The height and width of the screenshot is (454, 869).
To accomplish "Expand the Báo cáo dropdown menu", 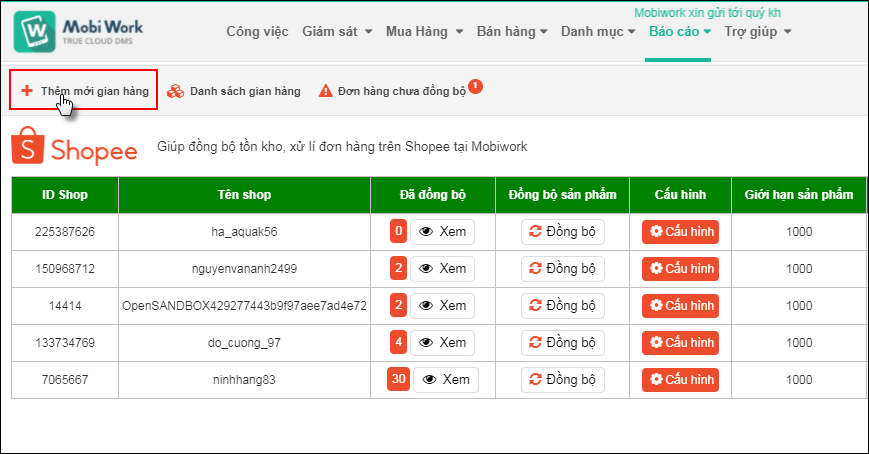I will pyautogui.click(x=680, y=32).
